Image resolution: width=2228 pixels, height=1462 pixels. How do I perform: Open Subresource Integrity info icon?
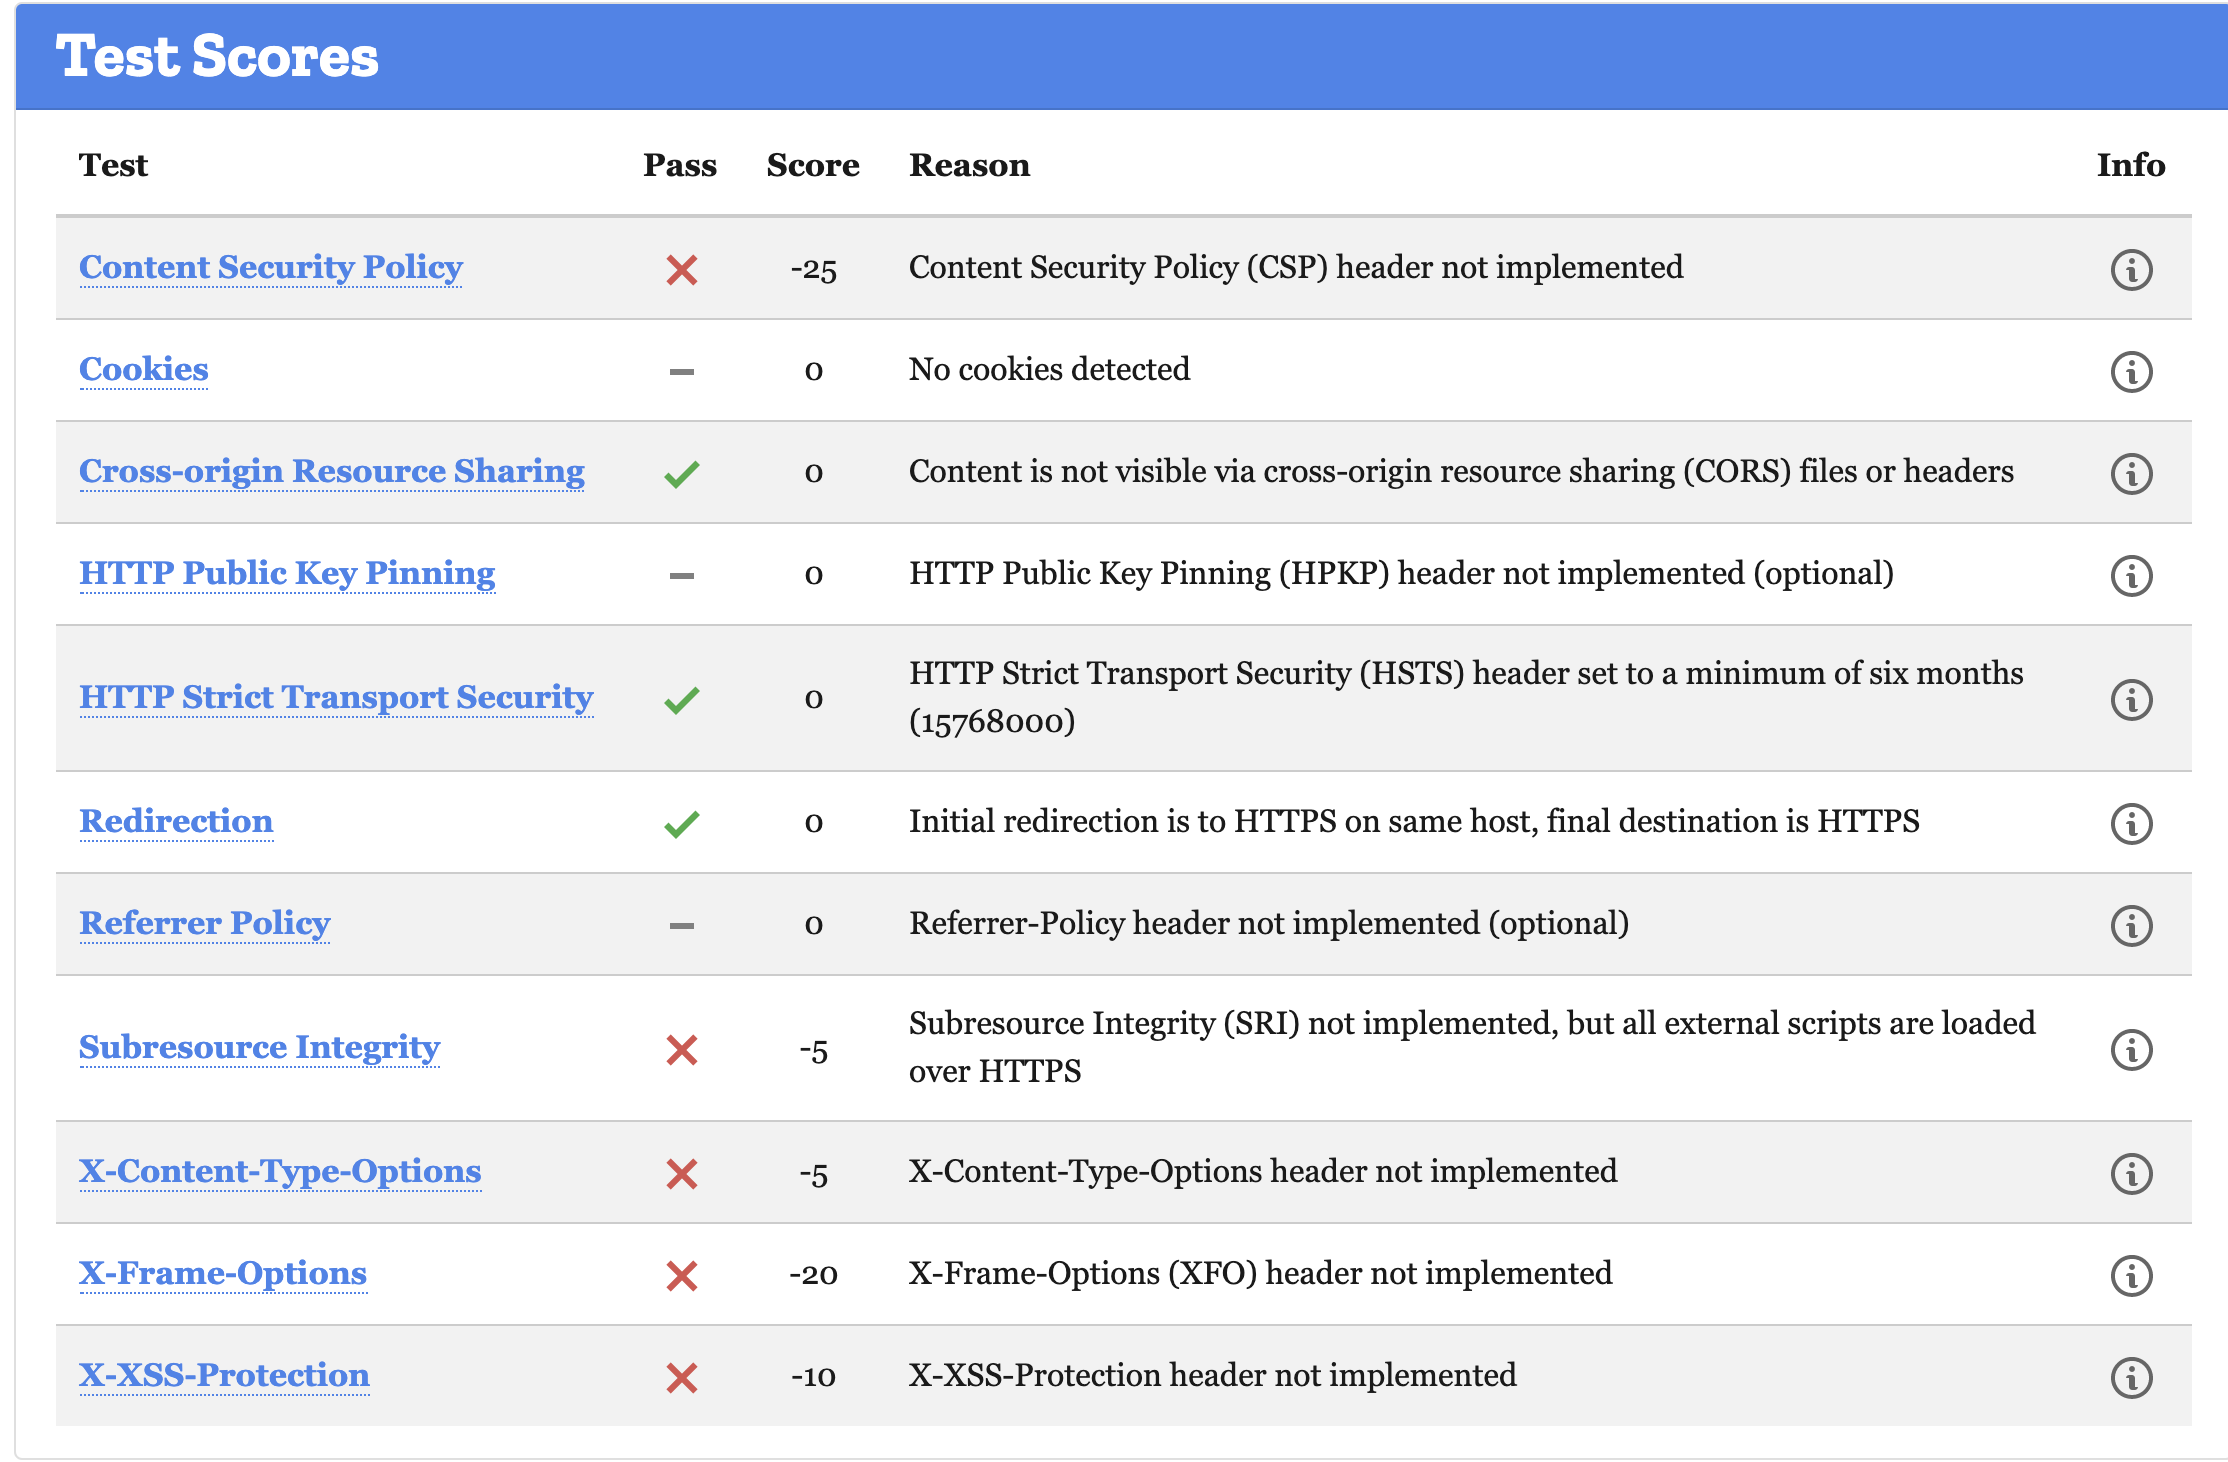coord(2130,1050)
